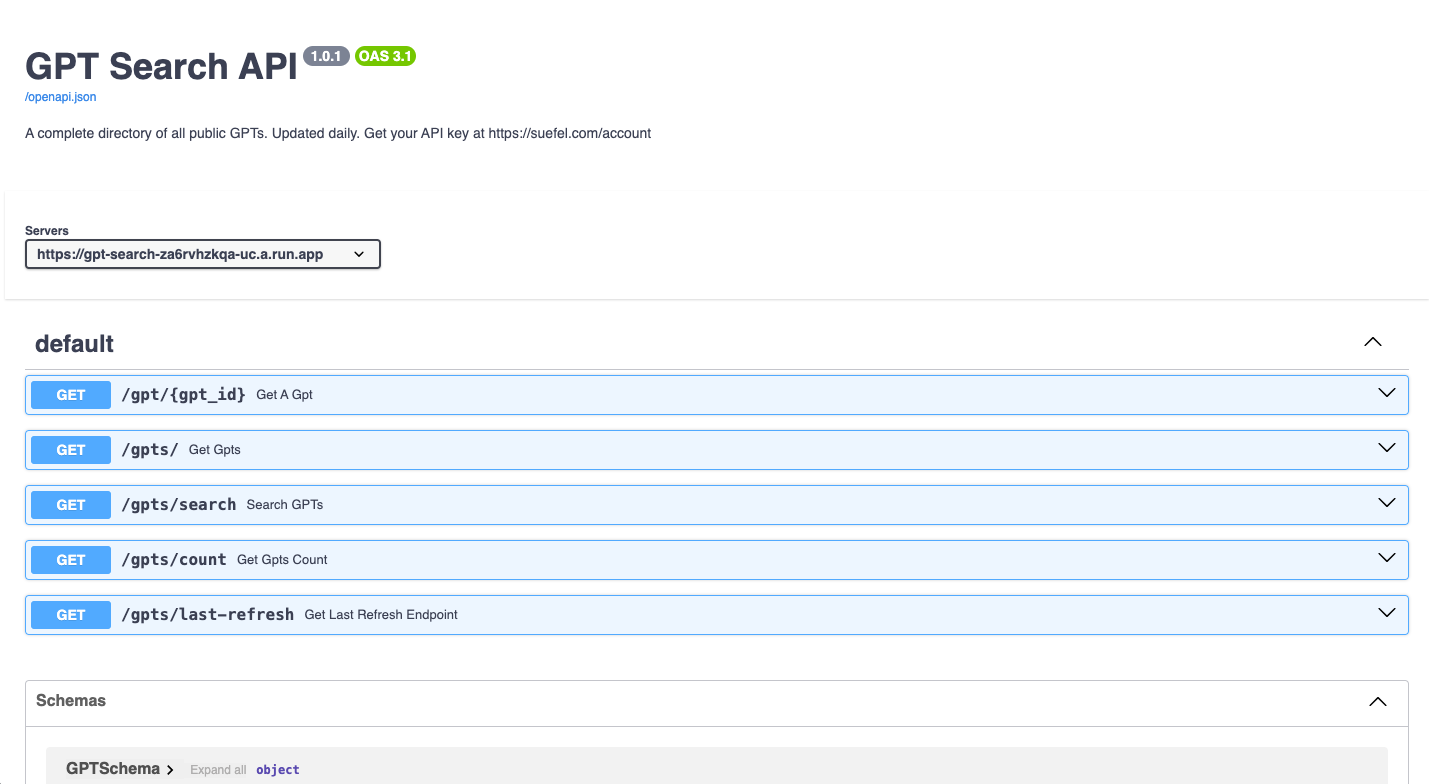Viewport: 1429px width, 784px height.
Task: Expand /gpts/search endpoint arrow
Action: click(1386, 503)
